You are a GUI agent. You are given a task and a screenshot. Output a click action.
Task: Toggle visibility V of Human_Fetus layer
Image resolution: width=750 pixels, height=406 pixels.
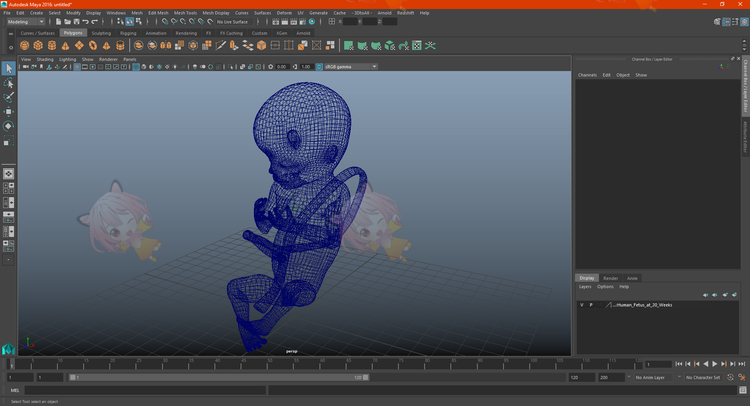[582, 305]
